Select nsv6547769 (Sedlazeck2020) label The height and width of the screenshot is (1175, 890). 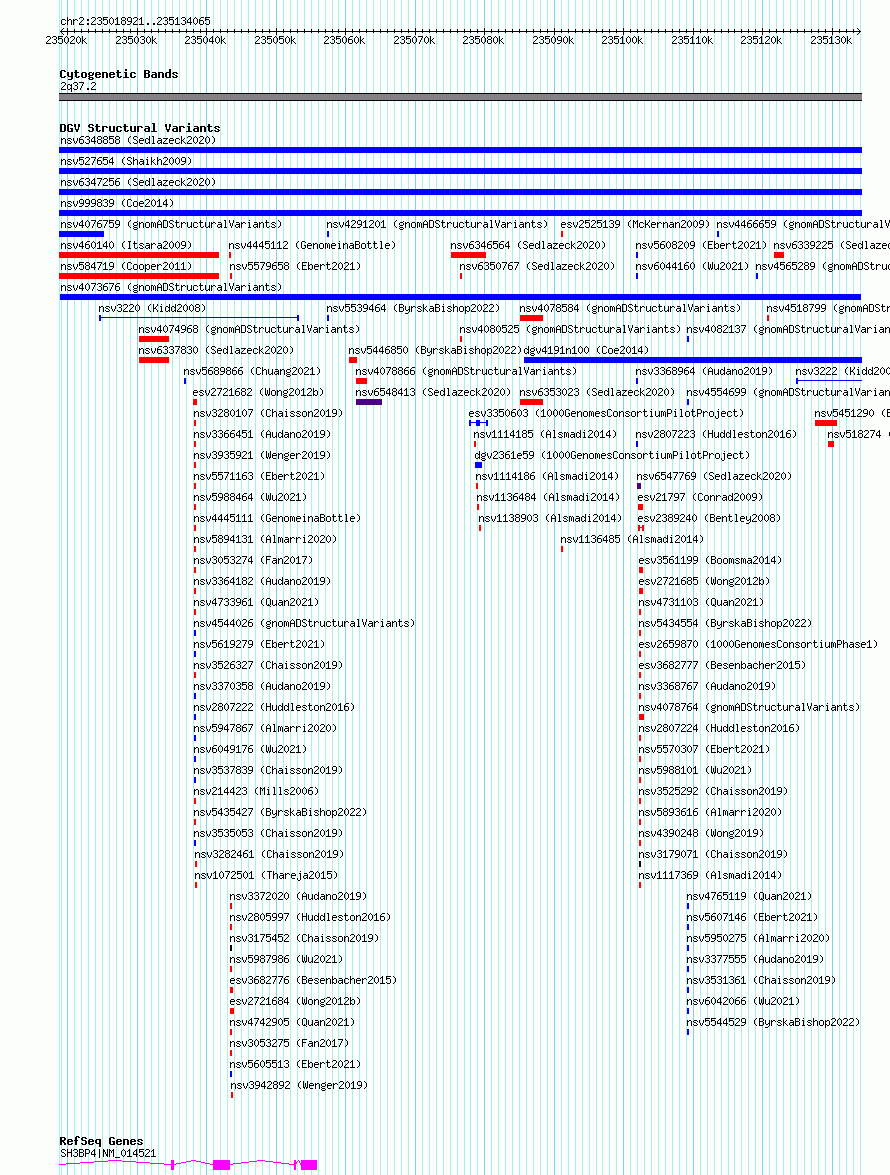tap(714, 476)
